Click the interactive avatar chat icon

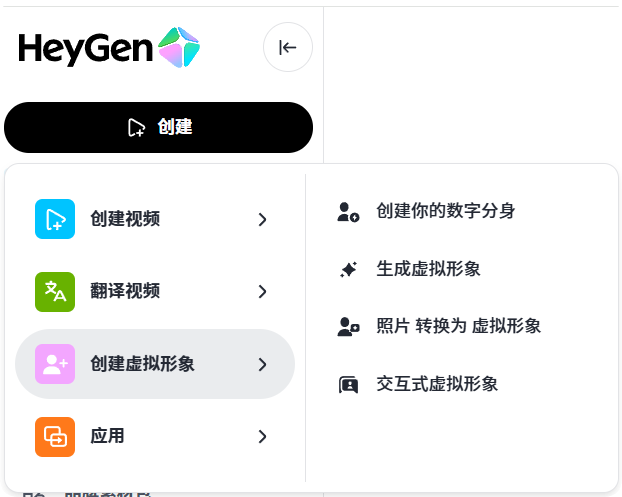pyautogui.click(x=348, y=384)
